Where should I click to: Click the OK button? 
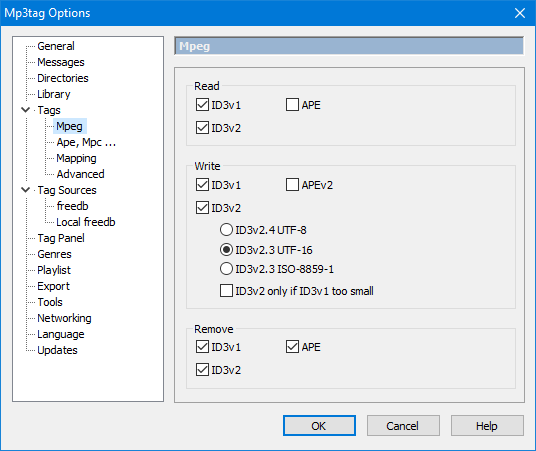coord(319,426)
